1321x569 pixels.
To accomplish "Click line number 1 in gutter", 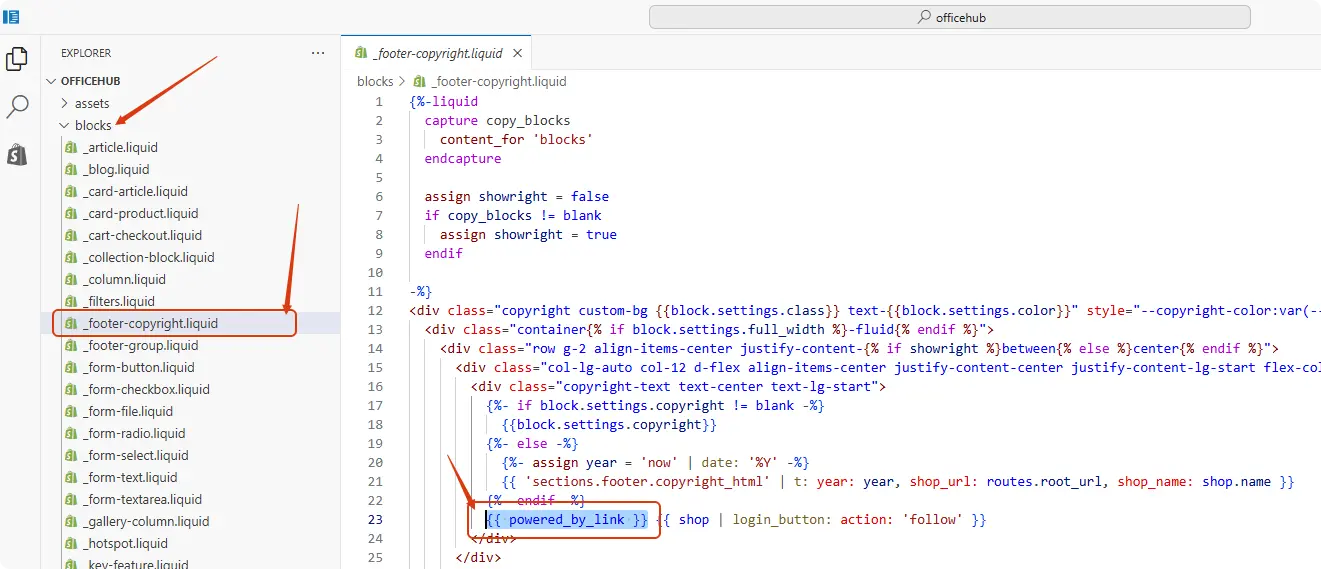I will [379, 101].
